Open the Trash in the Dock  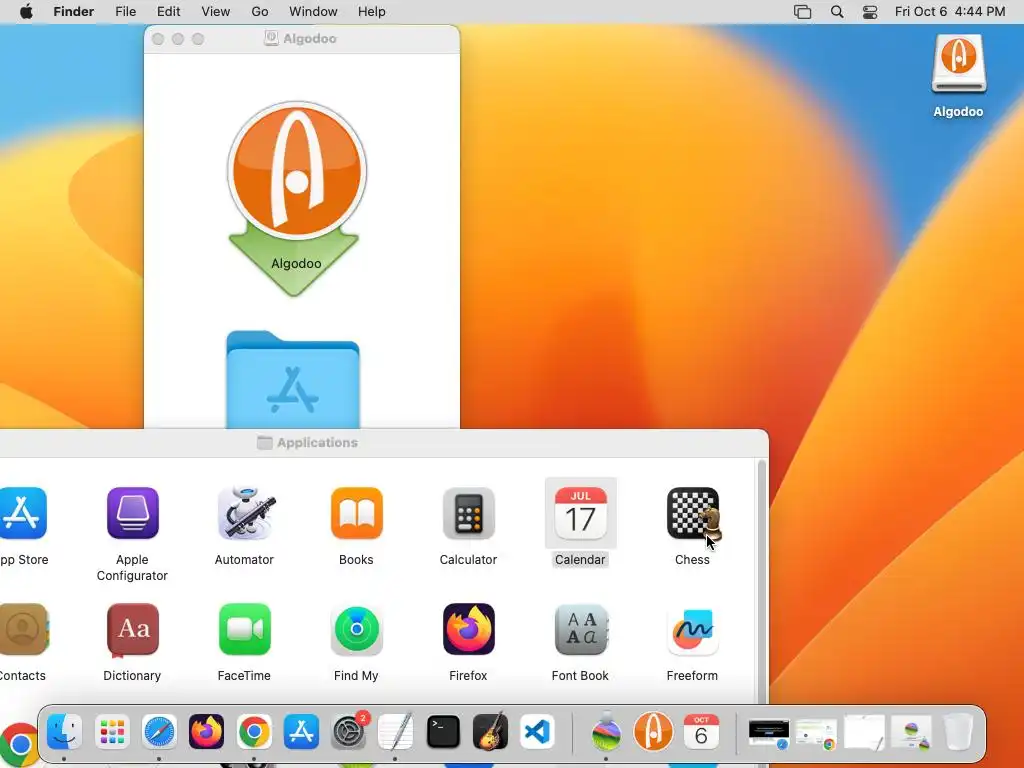[959, 731]
